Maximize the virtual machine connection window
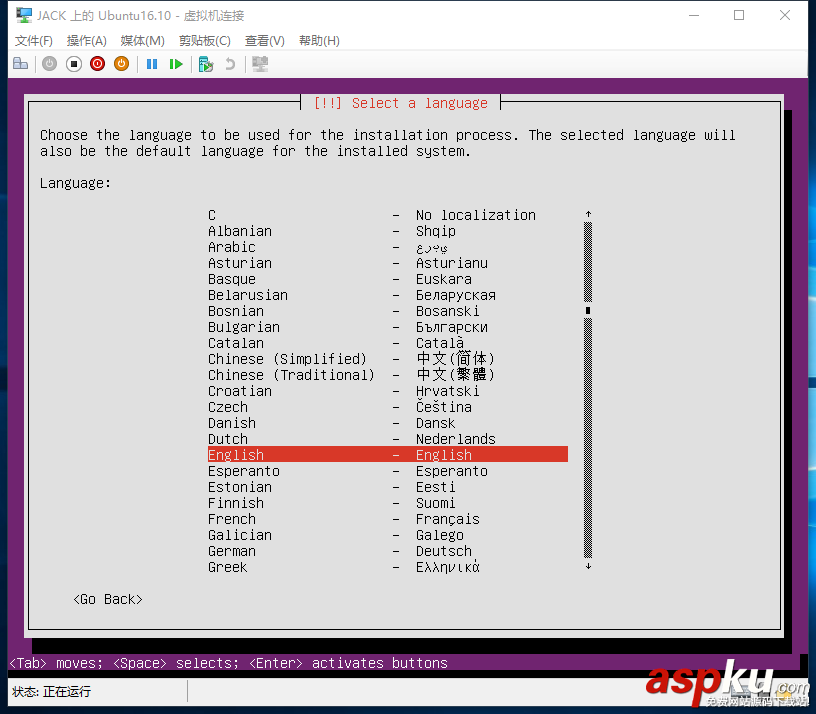The width and height of the screenshot is (816, 714). [x=739, y=16]
